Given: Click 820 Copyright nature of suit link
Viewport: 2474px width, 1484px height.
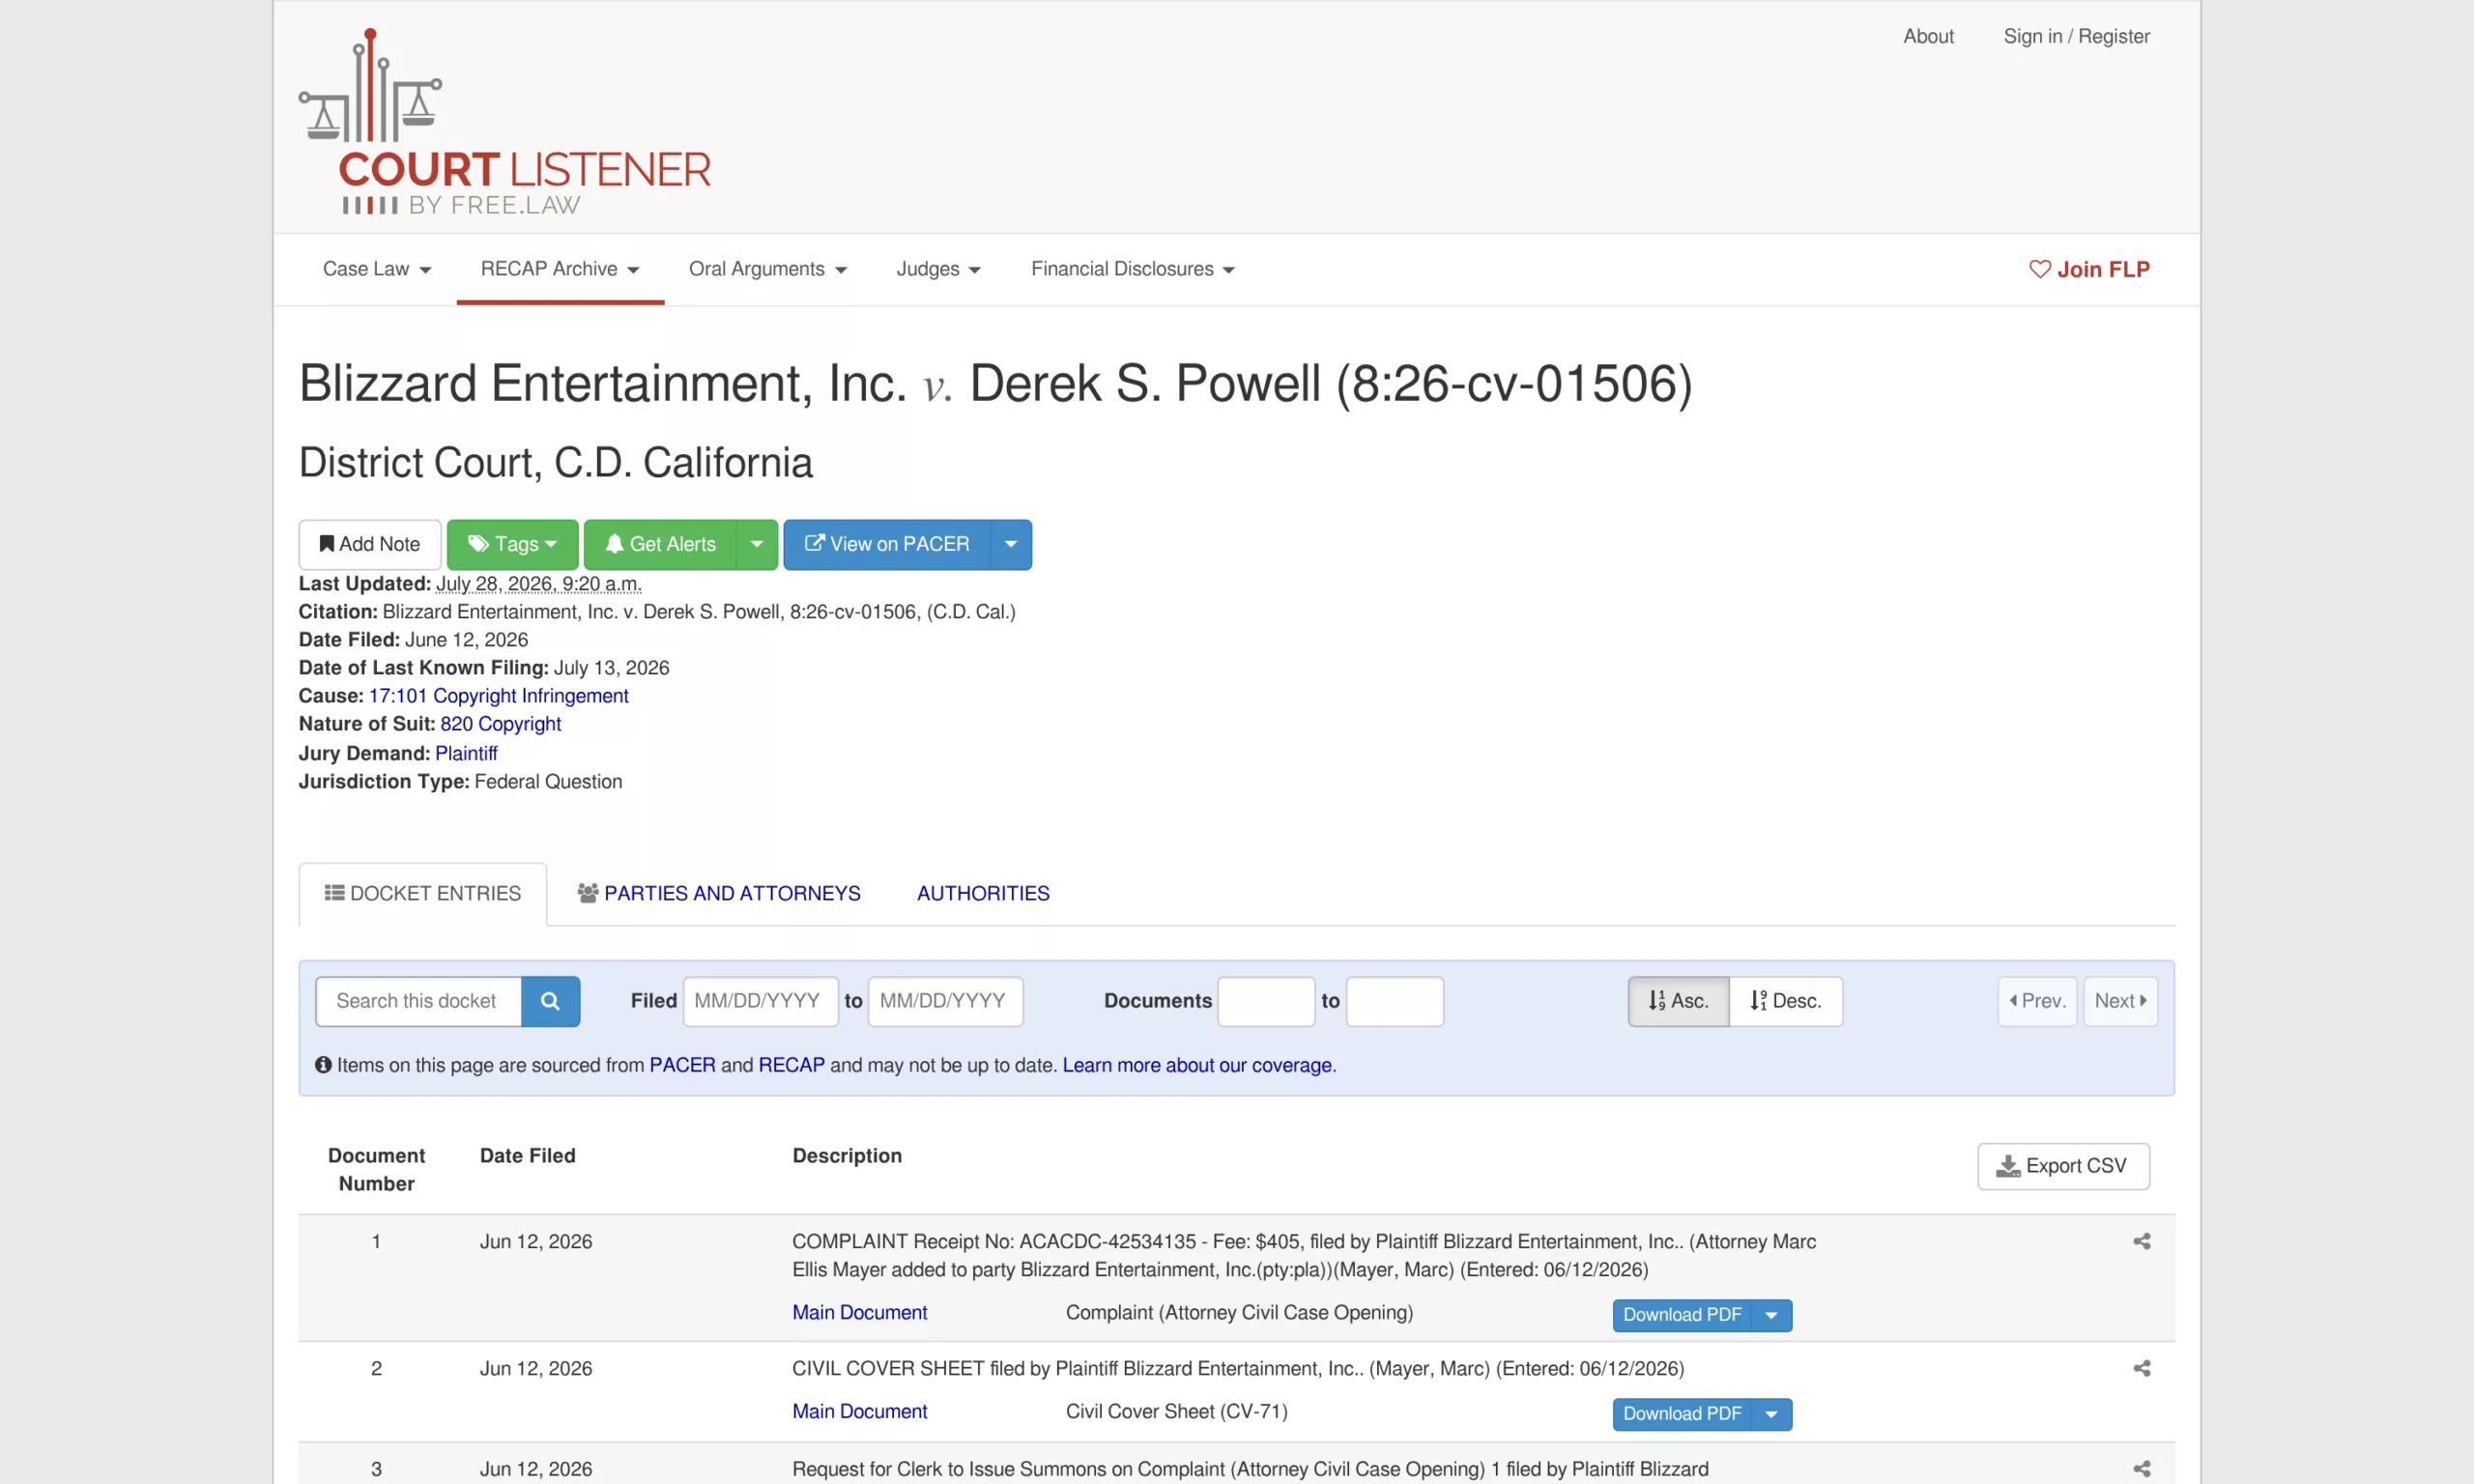Looking at the screenshot, I should (500, 724).
